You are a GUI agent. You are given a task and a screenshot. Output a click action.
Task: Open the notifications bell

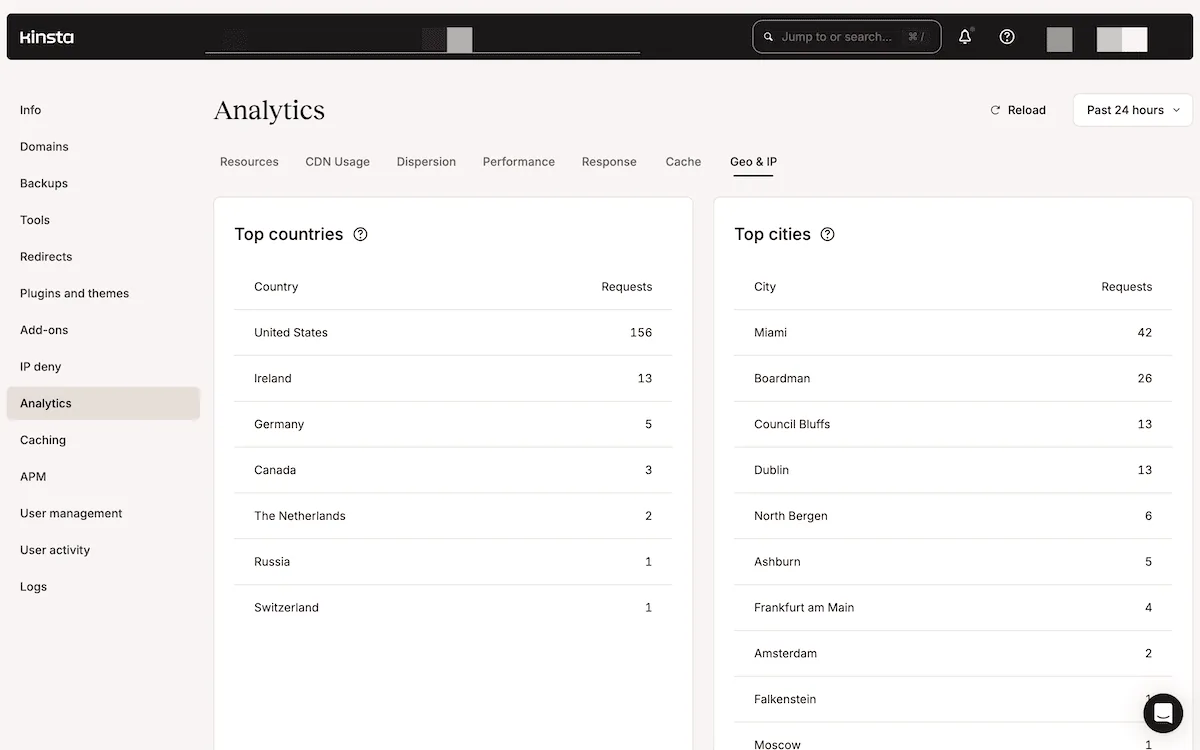click(964, 36)
